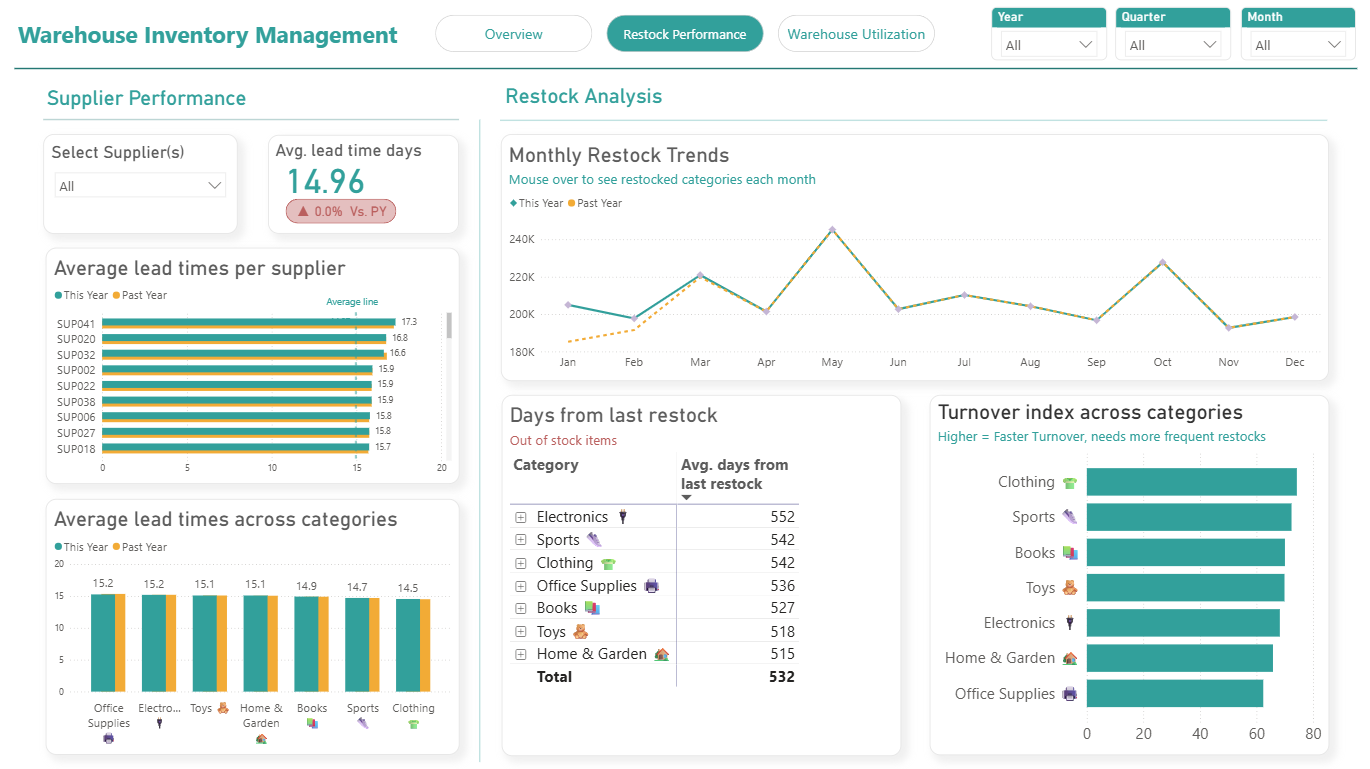Click the Clothing shirt icon in turnover chart
The height and width of the screenshot is (769, 1370).
pyautogui.click(x=1070, y=483)
